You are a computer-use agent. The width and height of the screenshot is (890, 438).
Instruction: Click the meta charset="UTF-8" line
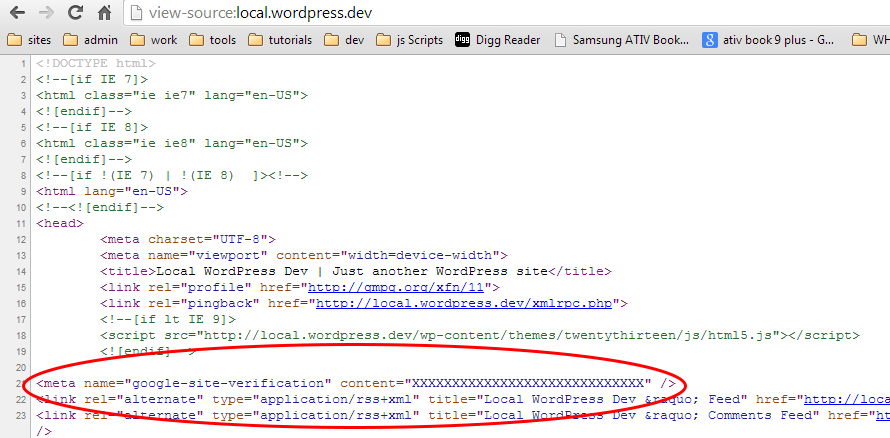[188, 239]
